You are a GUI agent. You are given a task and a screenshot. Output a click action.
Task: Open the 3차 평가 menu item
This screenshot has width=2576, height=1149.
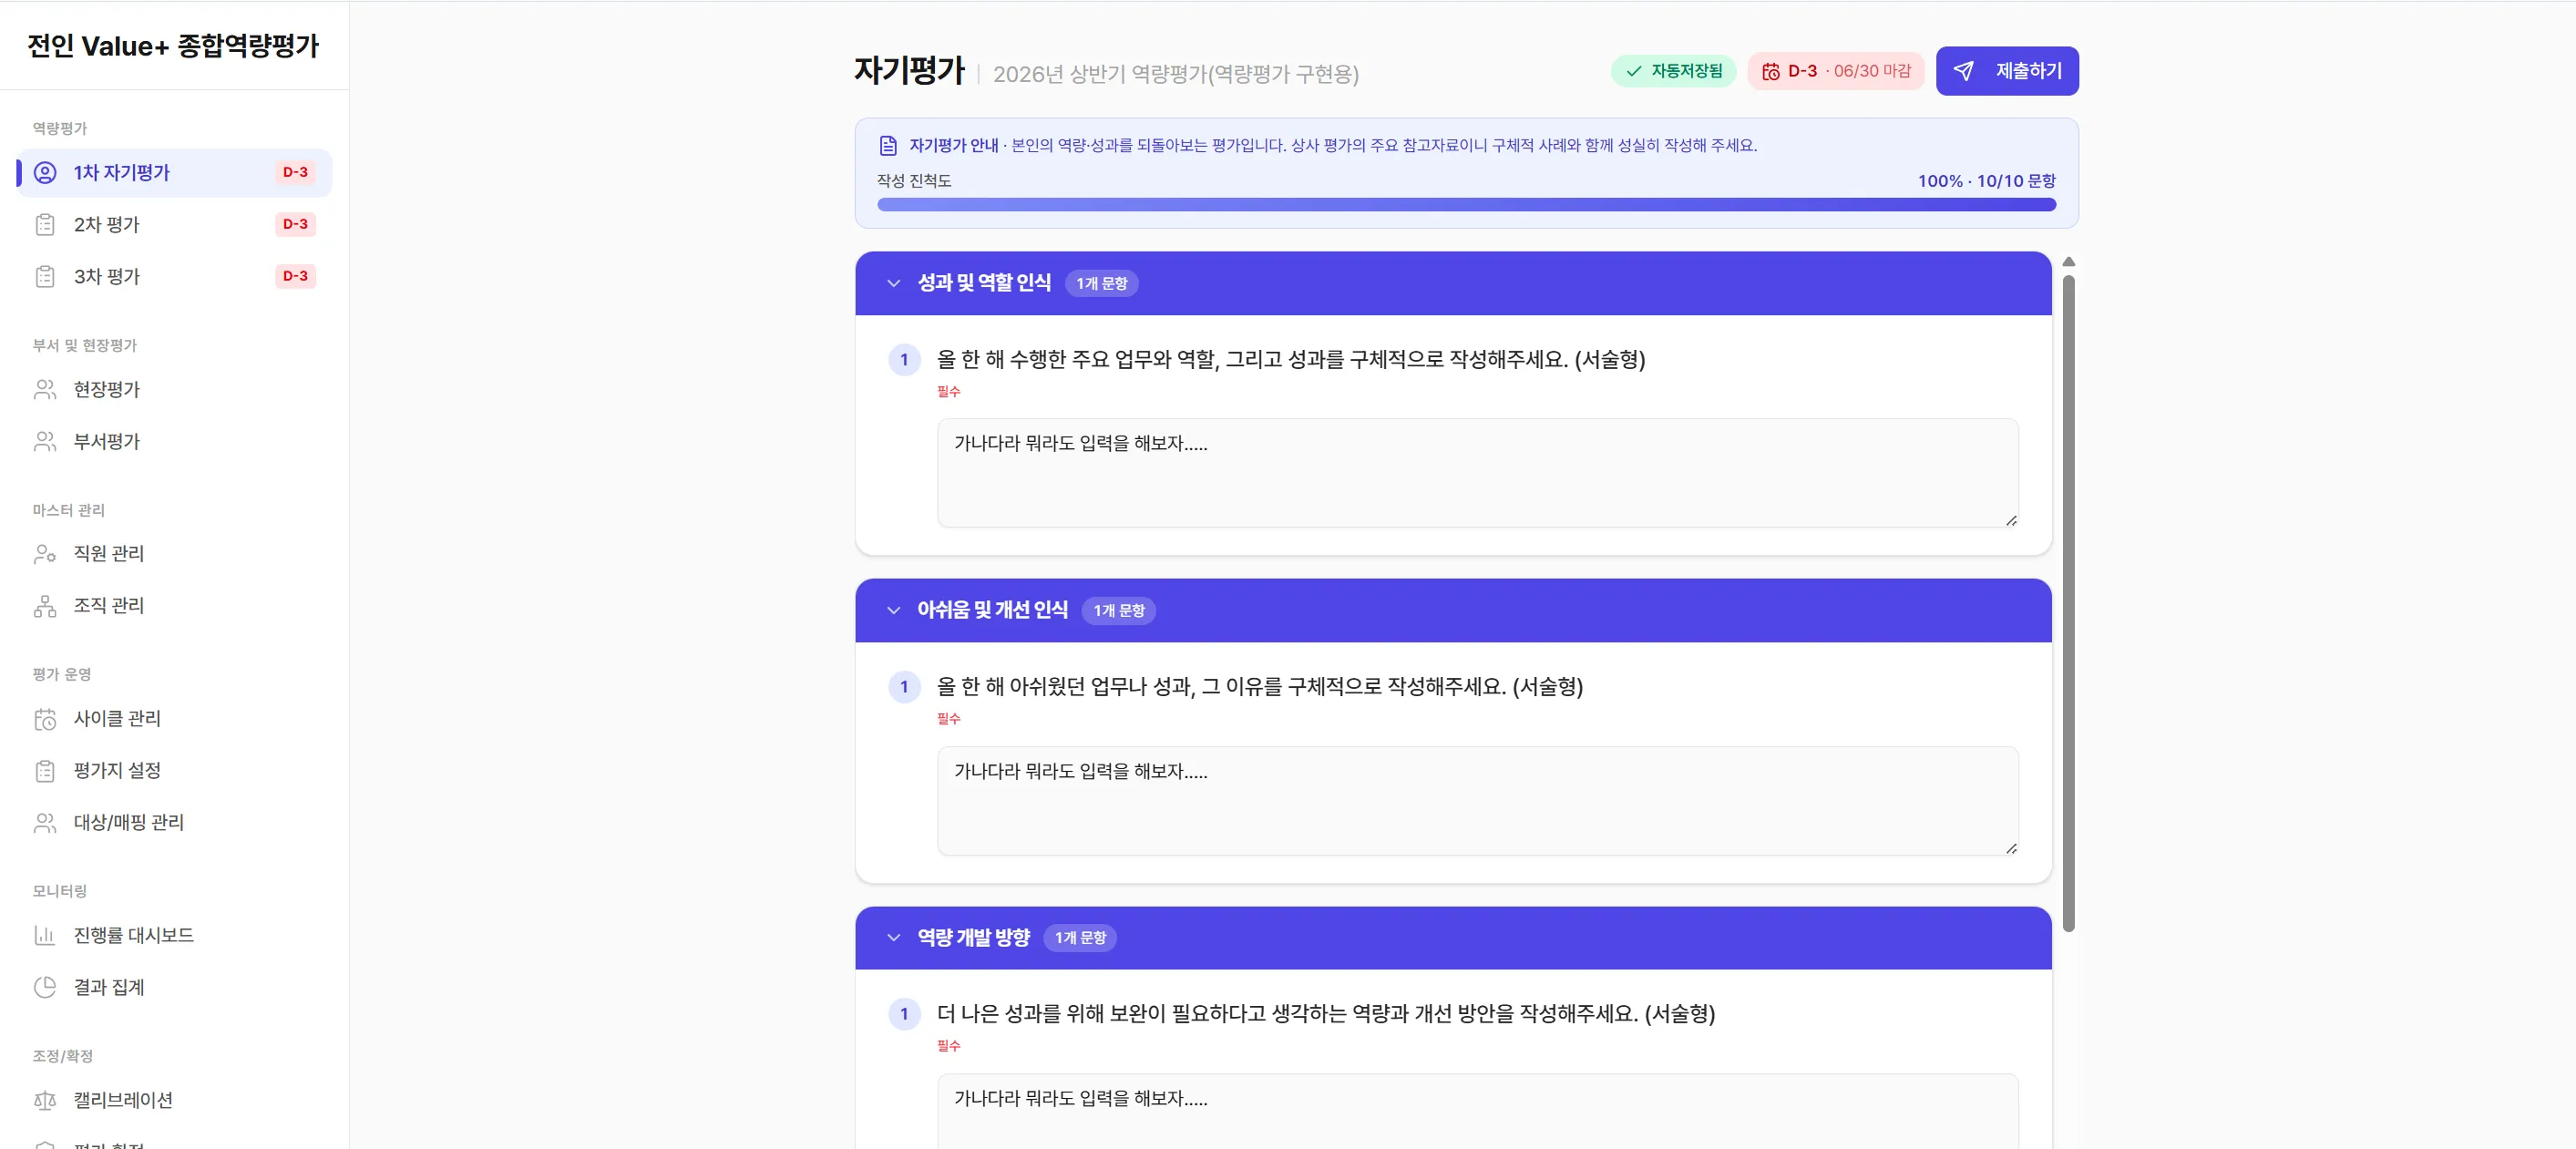pyautogui.click(x=175, y=277)
